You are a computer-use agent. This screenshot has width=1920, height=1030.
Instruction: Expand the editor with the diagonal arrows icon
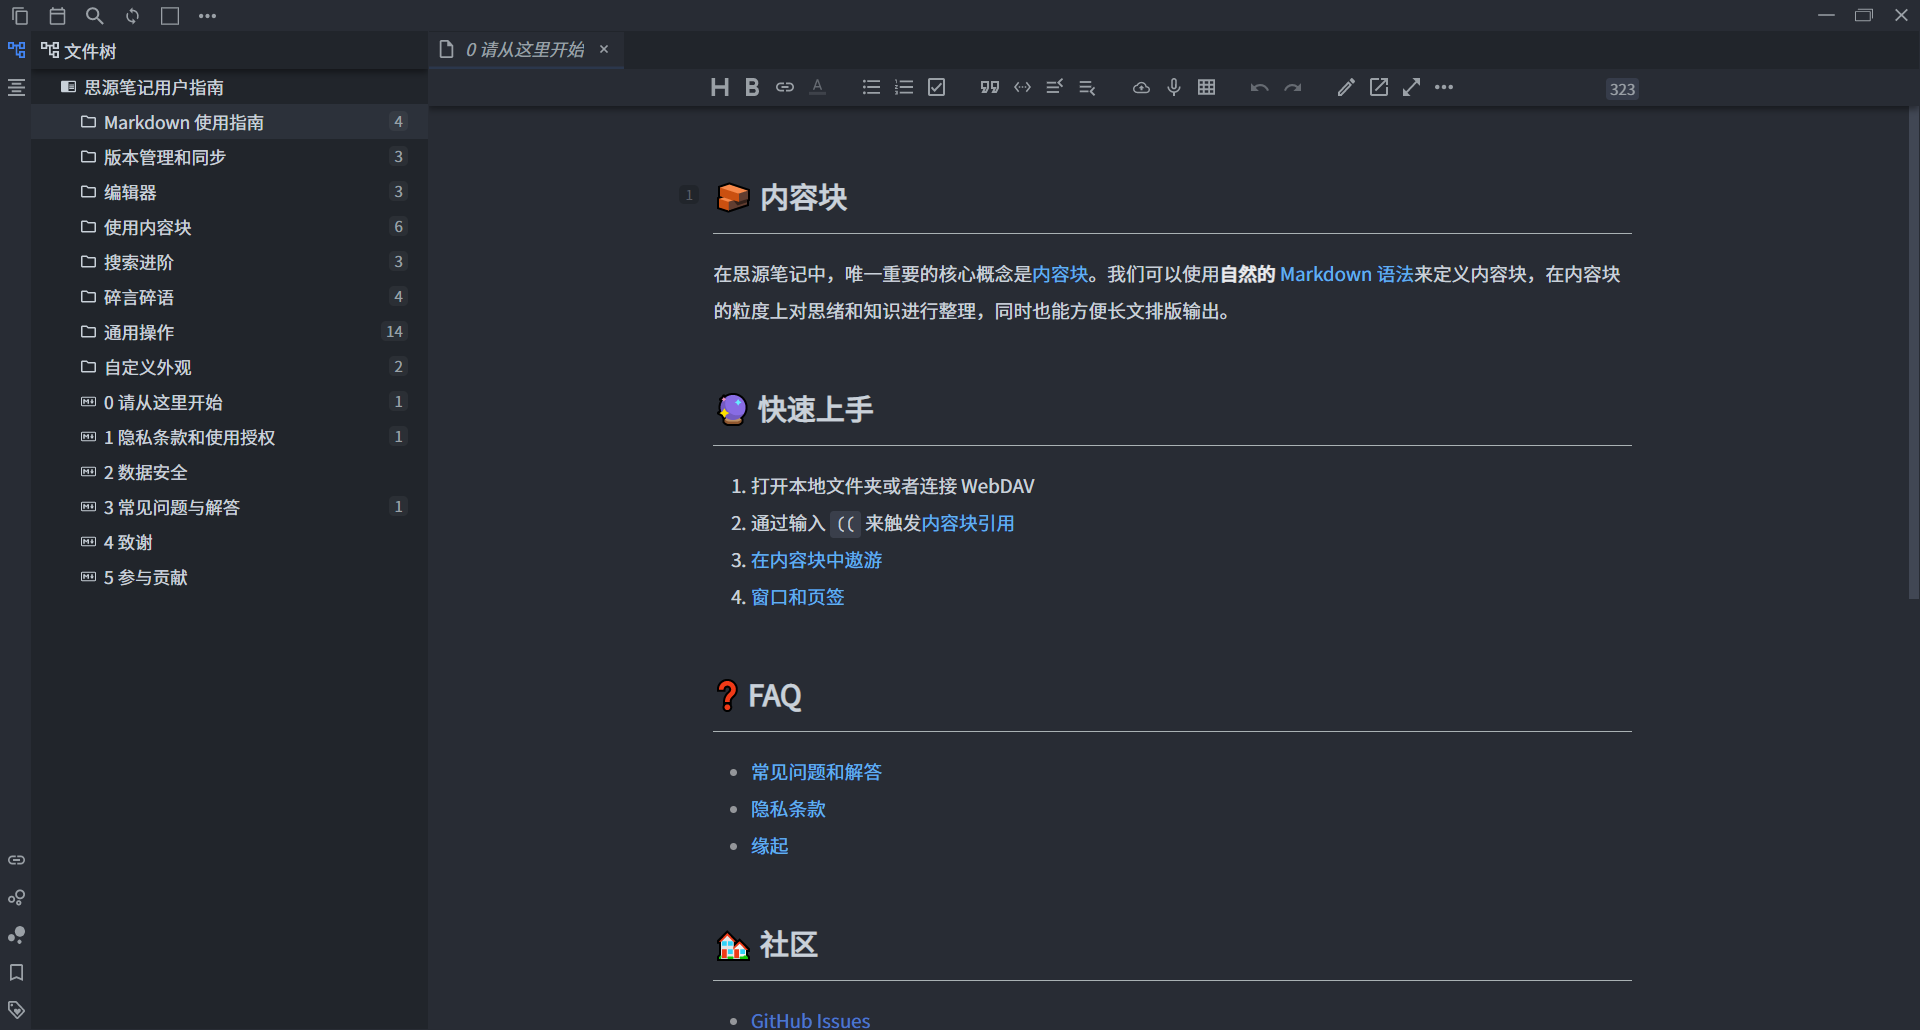1411,87
